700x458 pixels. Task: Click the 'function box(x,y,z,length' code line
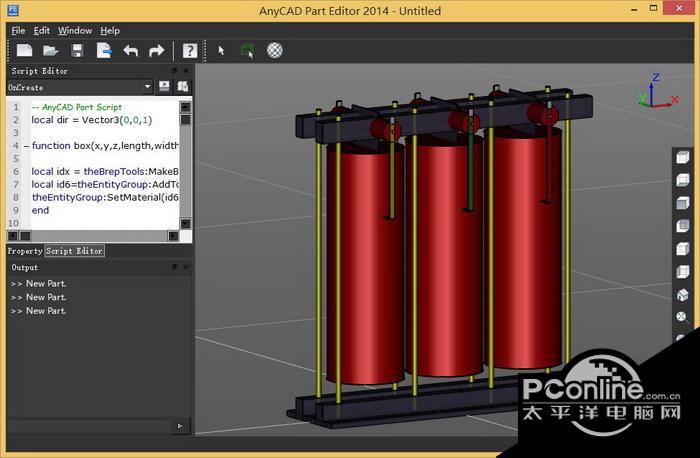click(105, 146)
